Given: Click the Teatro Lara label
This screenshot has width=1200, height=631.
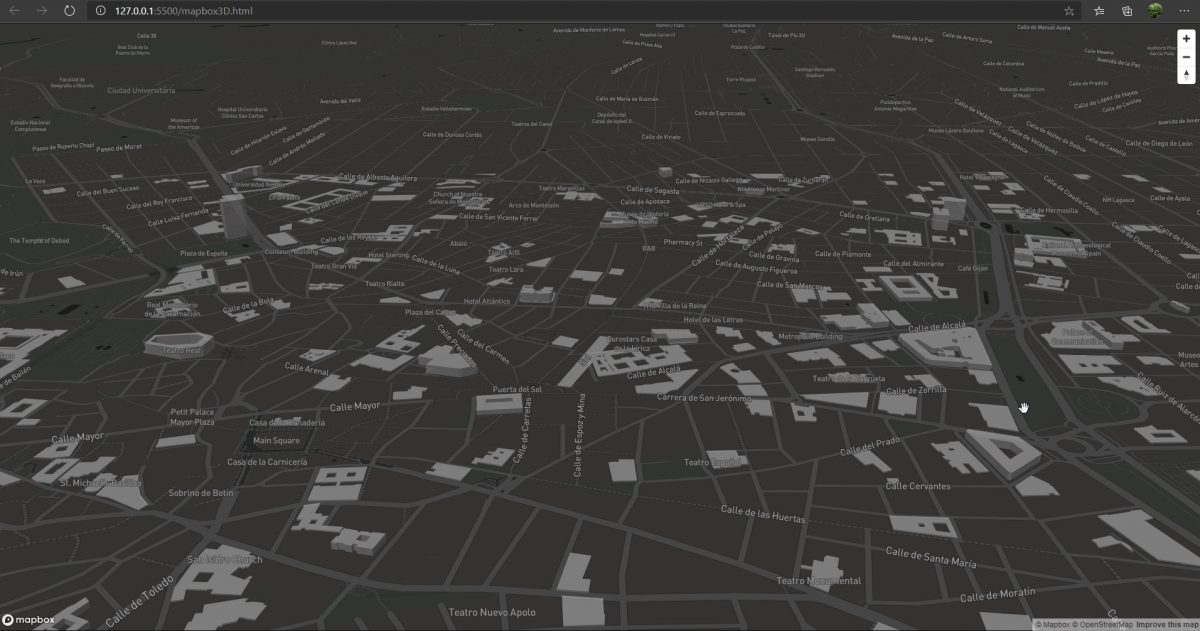Looking at the screenshot, I should 505,269.
